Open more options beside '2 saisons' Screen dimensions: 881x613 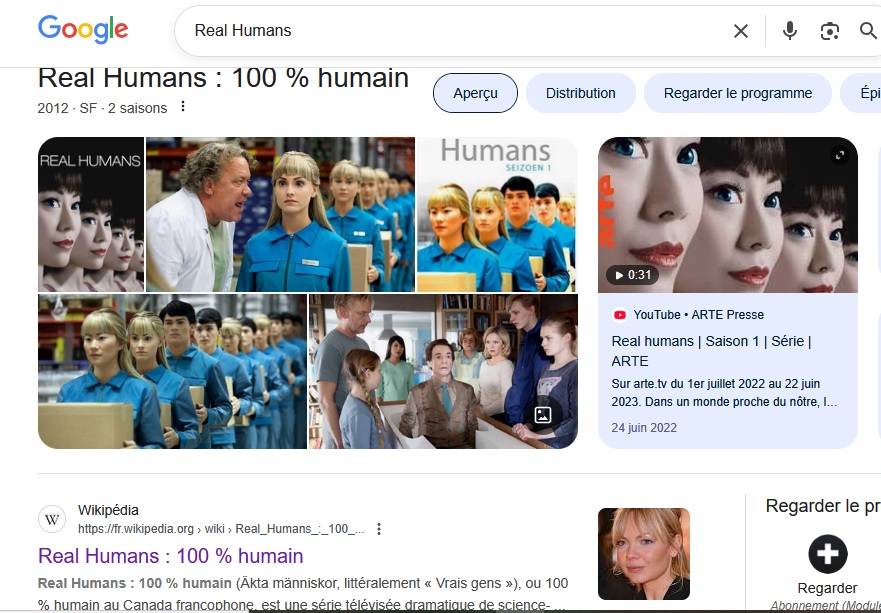coord(183,108)
